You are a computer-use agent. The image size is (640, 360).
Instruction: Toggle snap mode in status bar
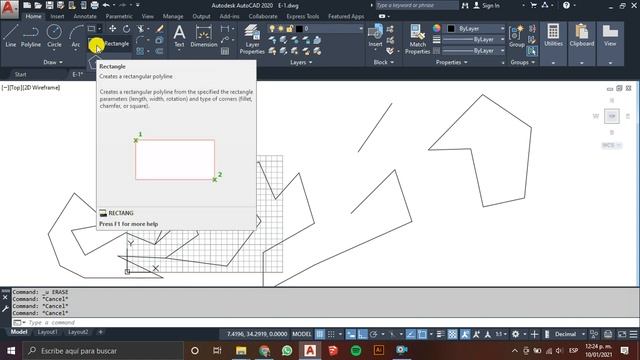pyautogui.click(x=331, y=334)
